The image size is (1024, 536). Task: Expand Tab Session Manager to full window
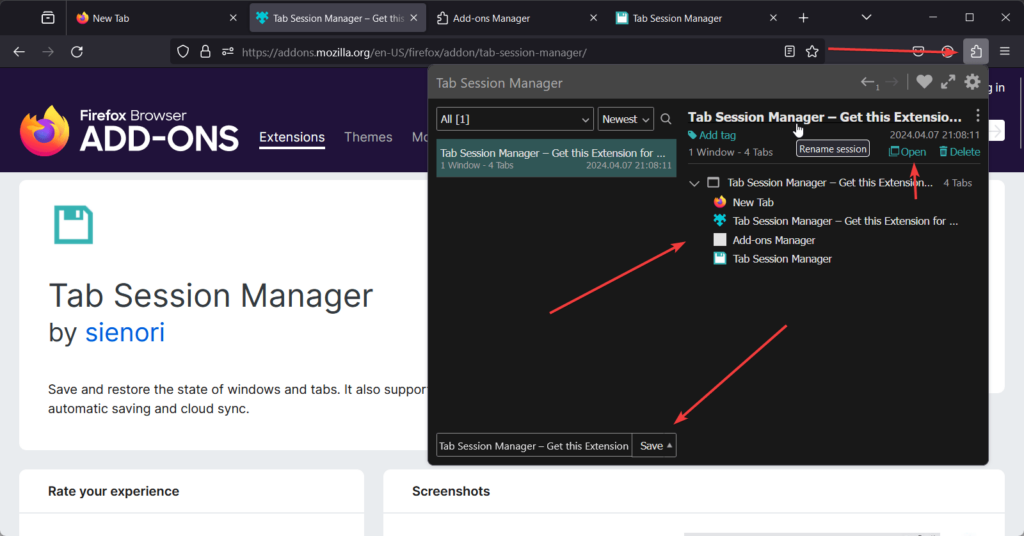click(948, 82)
